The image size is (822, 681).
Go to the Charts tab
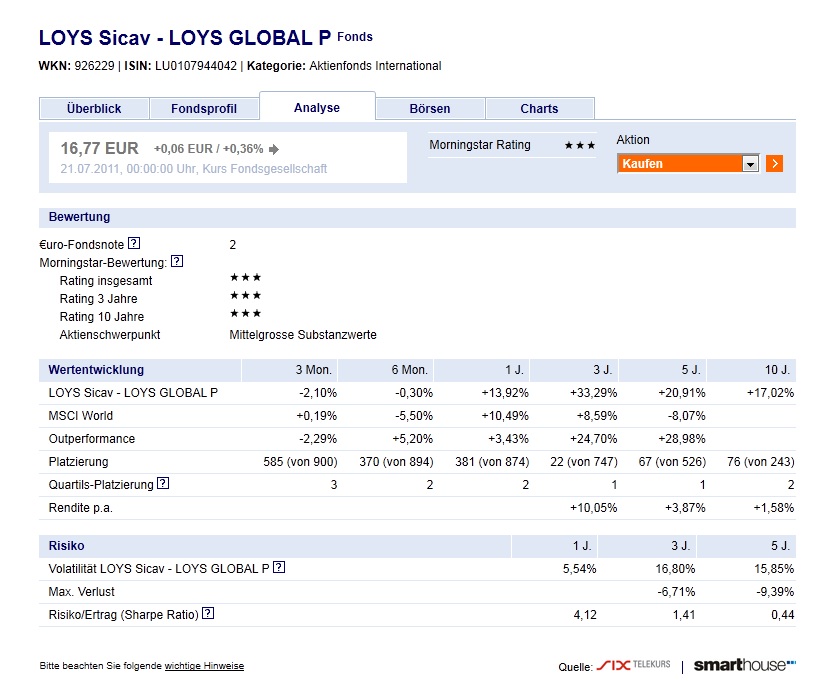coord(539,109)
